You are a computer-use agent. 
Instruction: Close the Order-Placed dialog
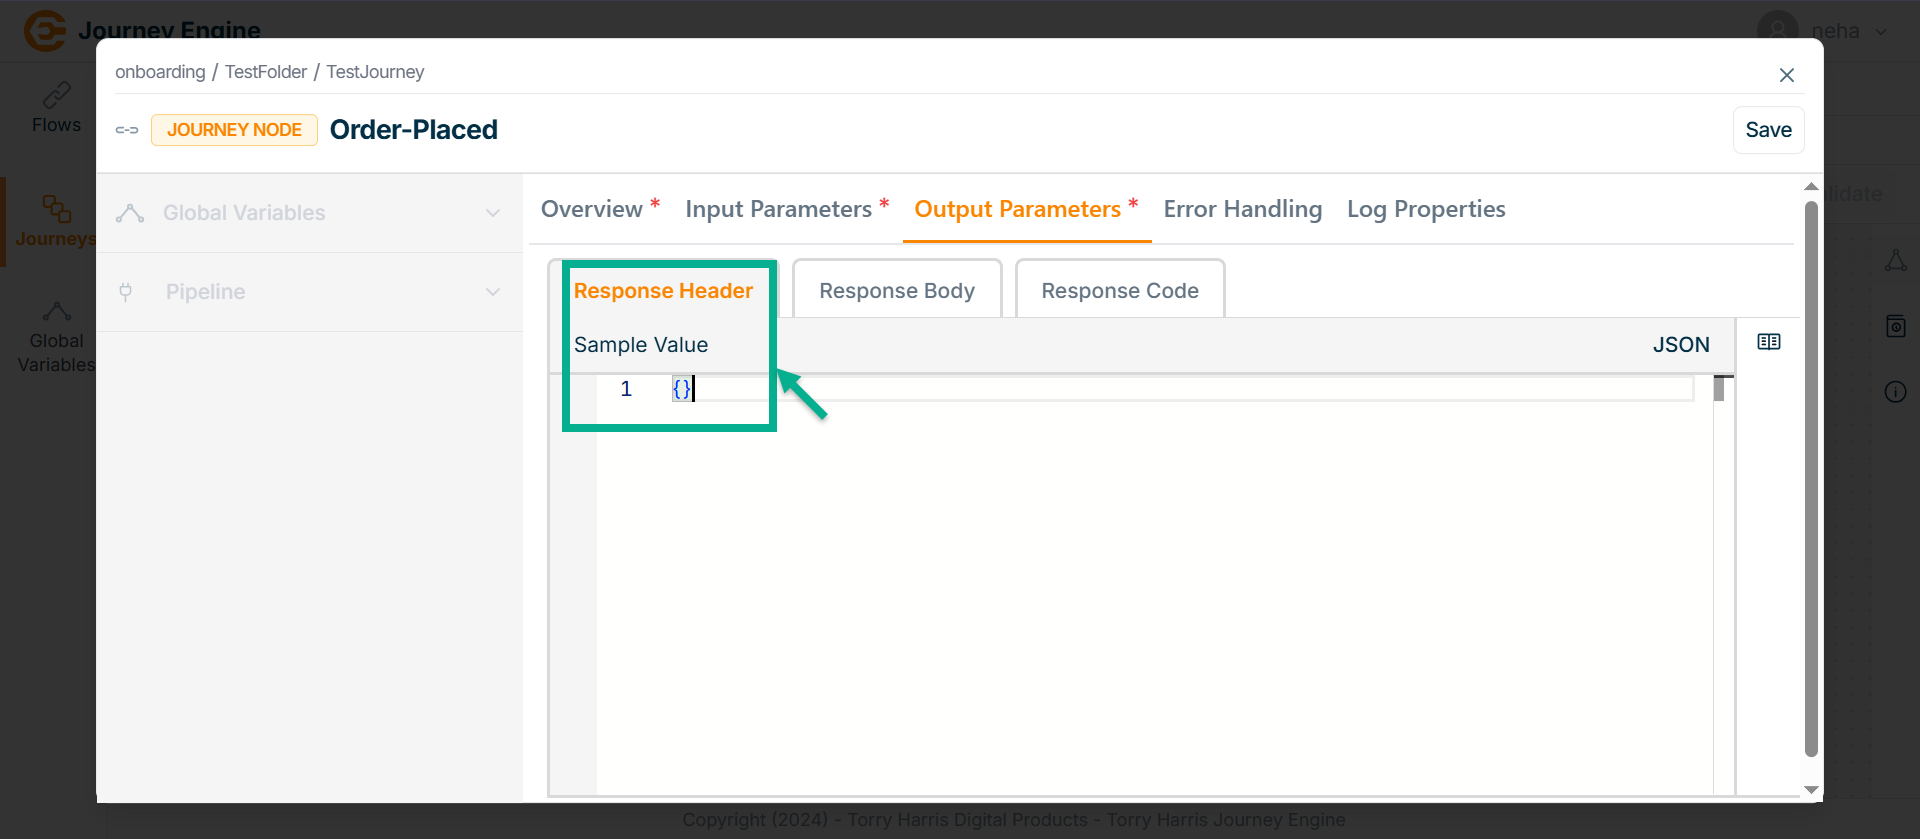pos(1786,75)
